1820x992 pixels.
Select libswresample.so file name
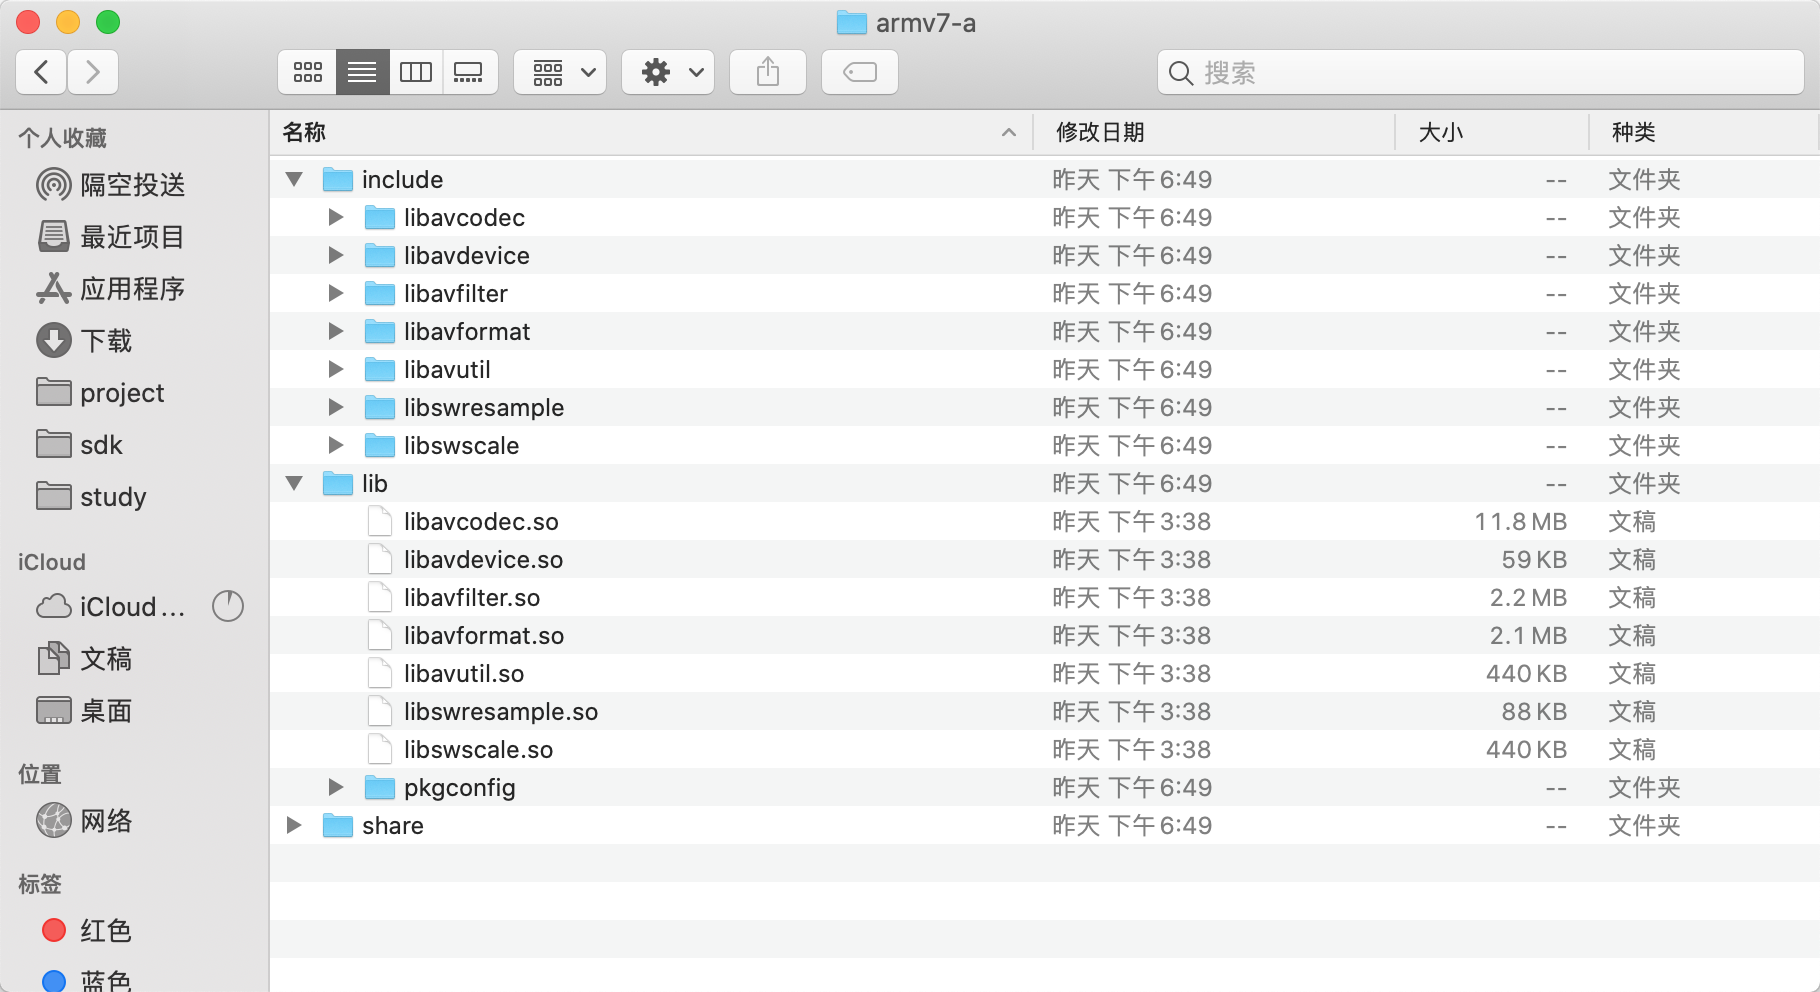[x=501, y=712]
